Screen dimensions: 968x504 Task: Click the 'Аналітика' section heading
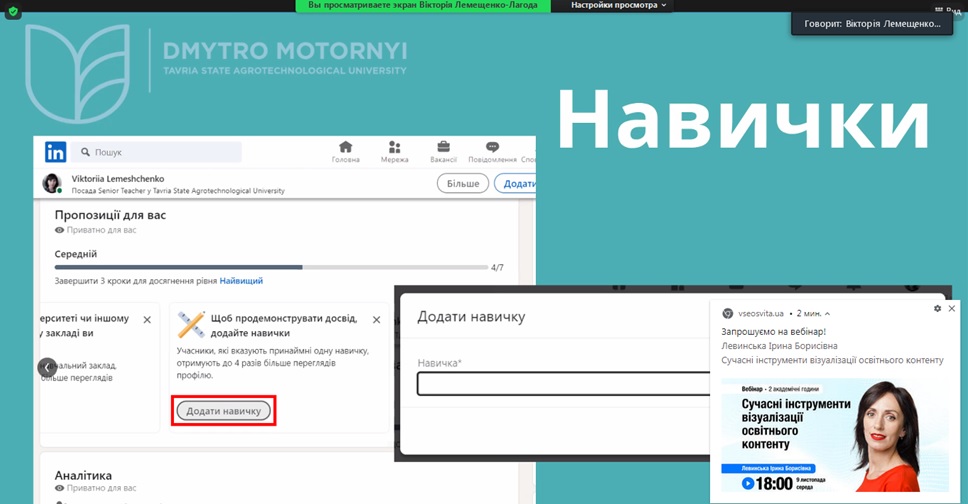(83, 476)
